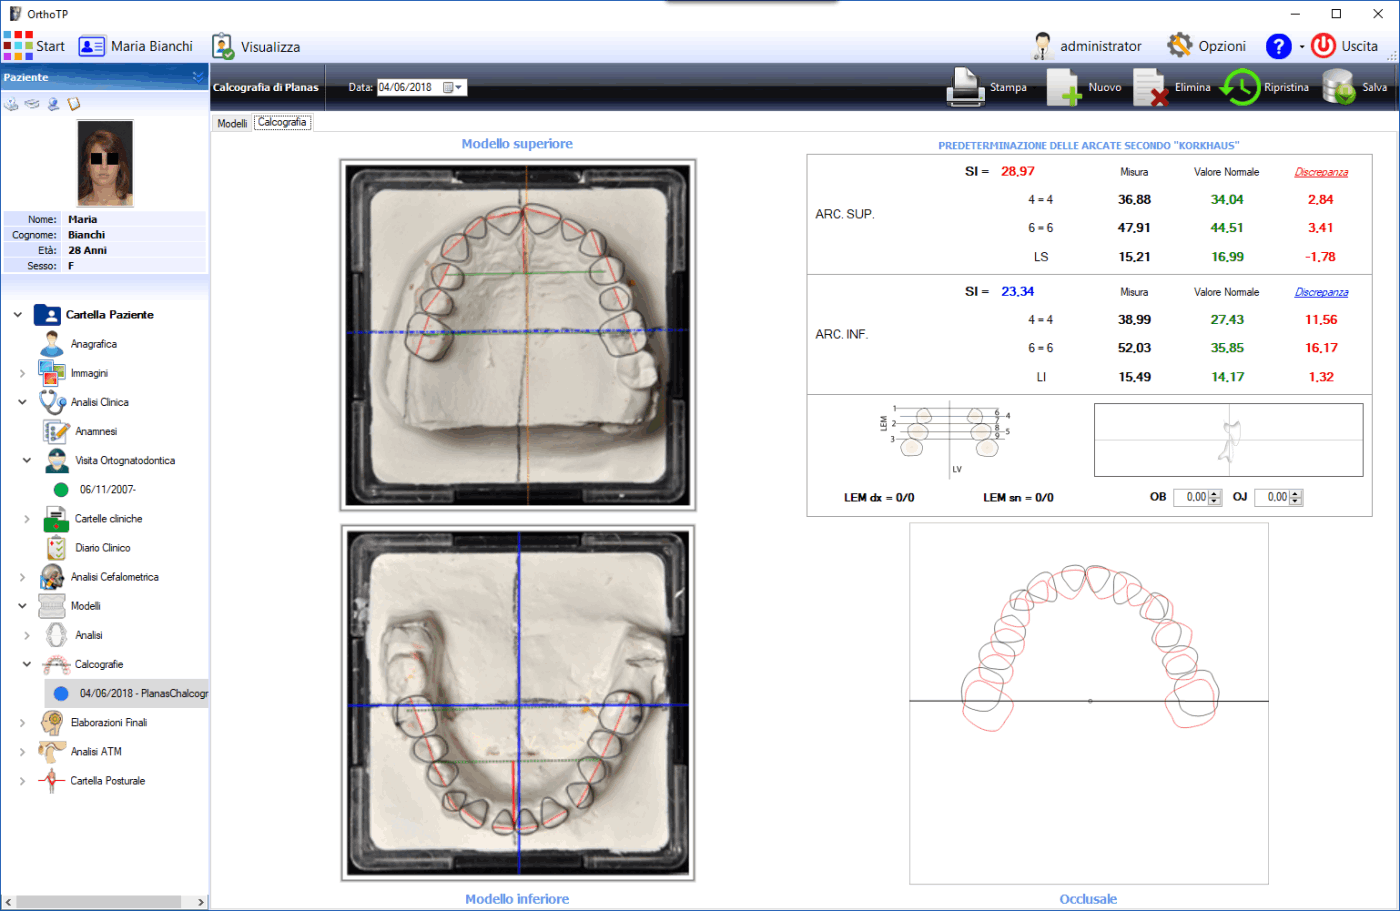The image size is (1400, 911).
Task: Click the OB value input field
Action: coord(1190,497)
